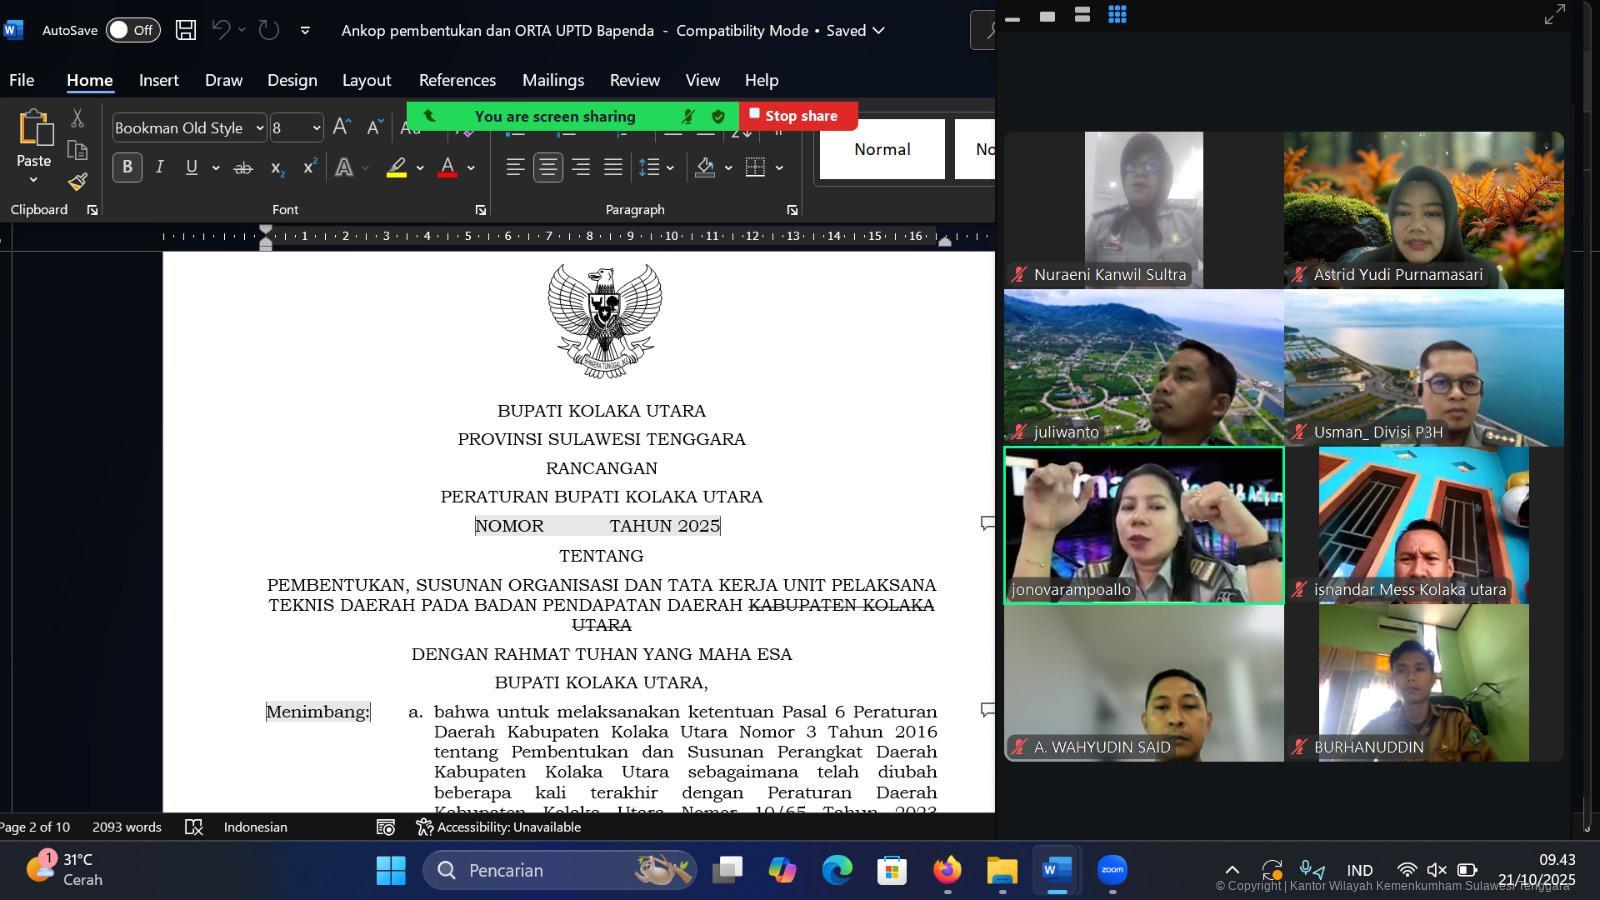Click the Stop share button

click(797, 116)
